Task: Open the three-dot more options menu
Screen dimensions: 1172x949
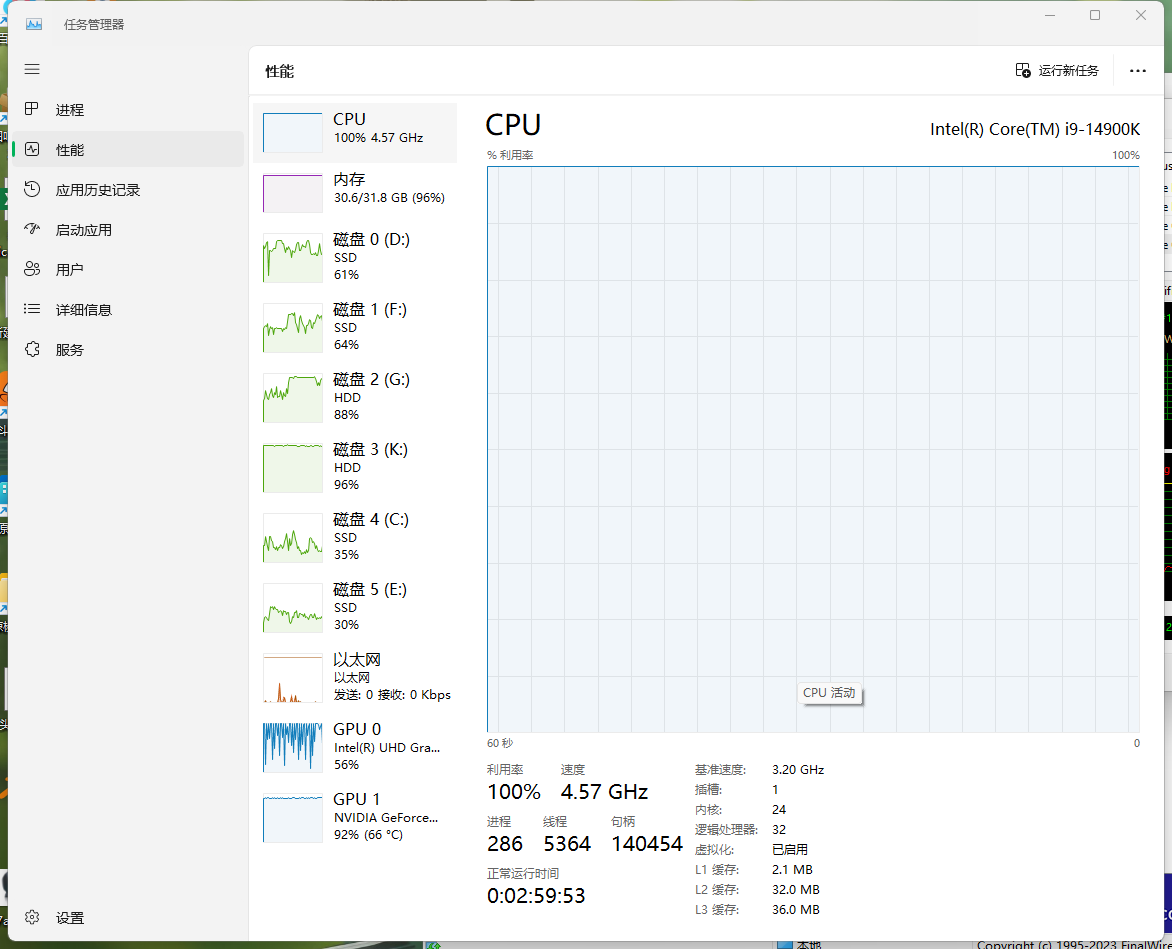Action: (1138, 71)
